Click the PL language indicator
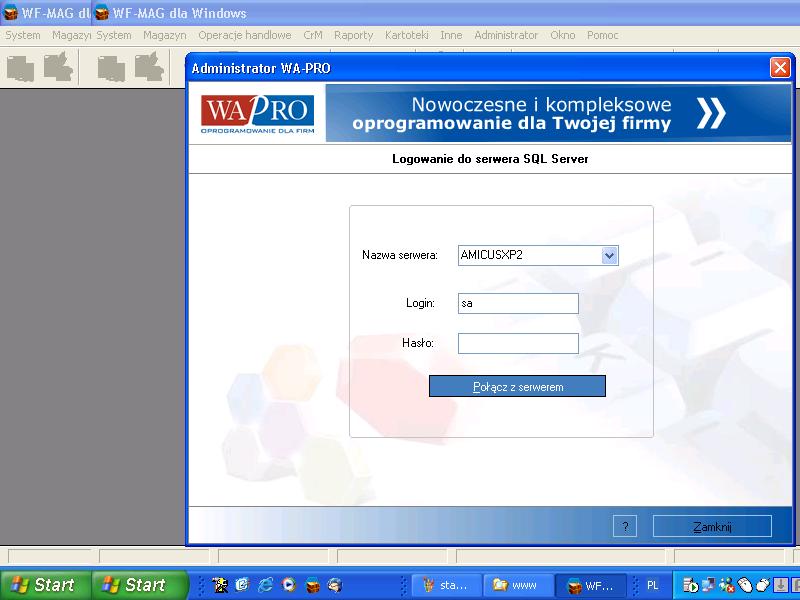Viewport: 800px width, 600px height. 652,585
